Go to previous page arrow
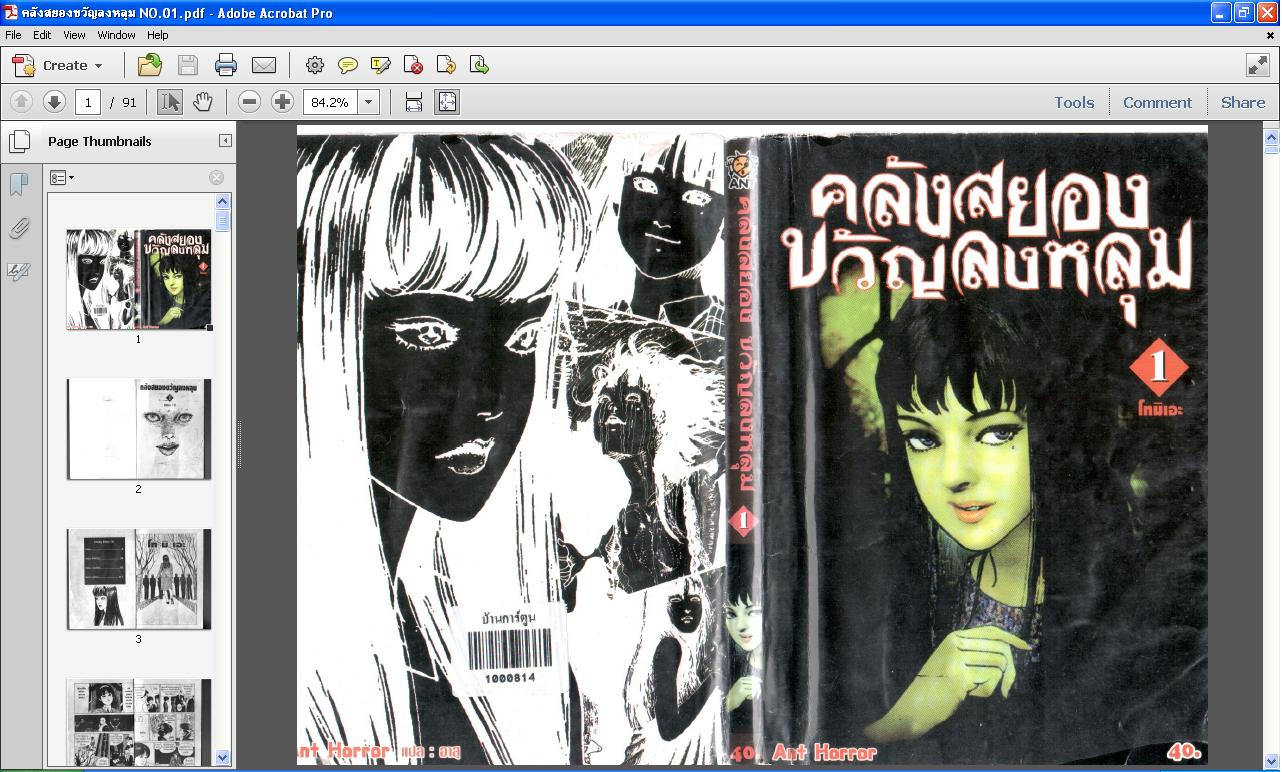The width and height of the screenshot is (1282, 772). 22,102
